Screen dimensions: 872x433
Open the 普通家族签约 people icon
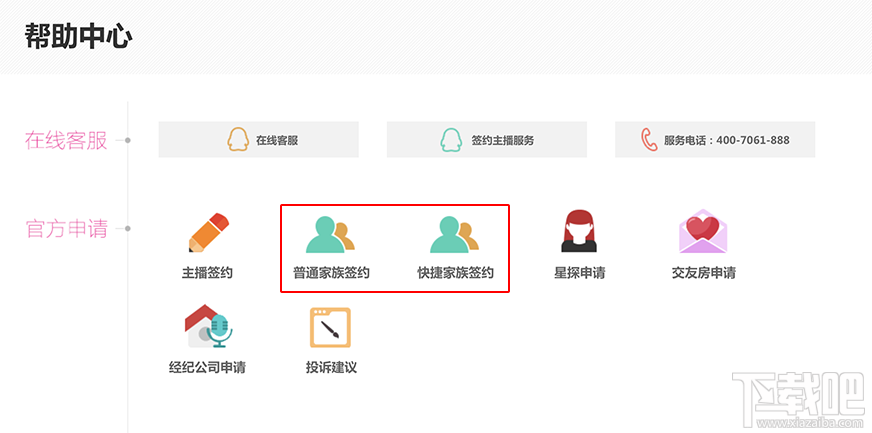coord(330,235)
